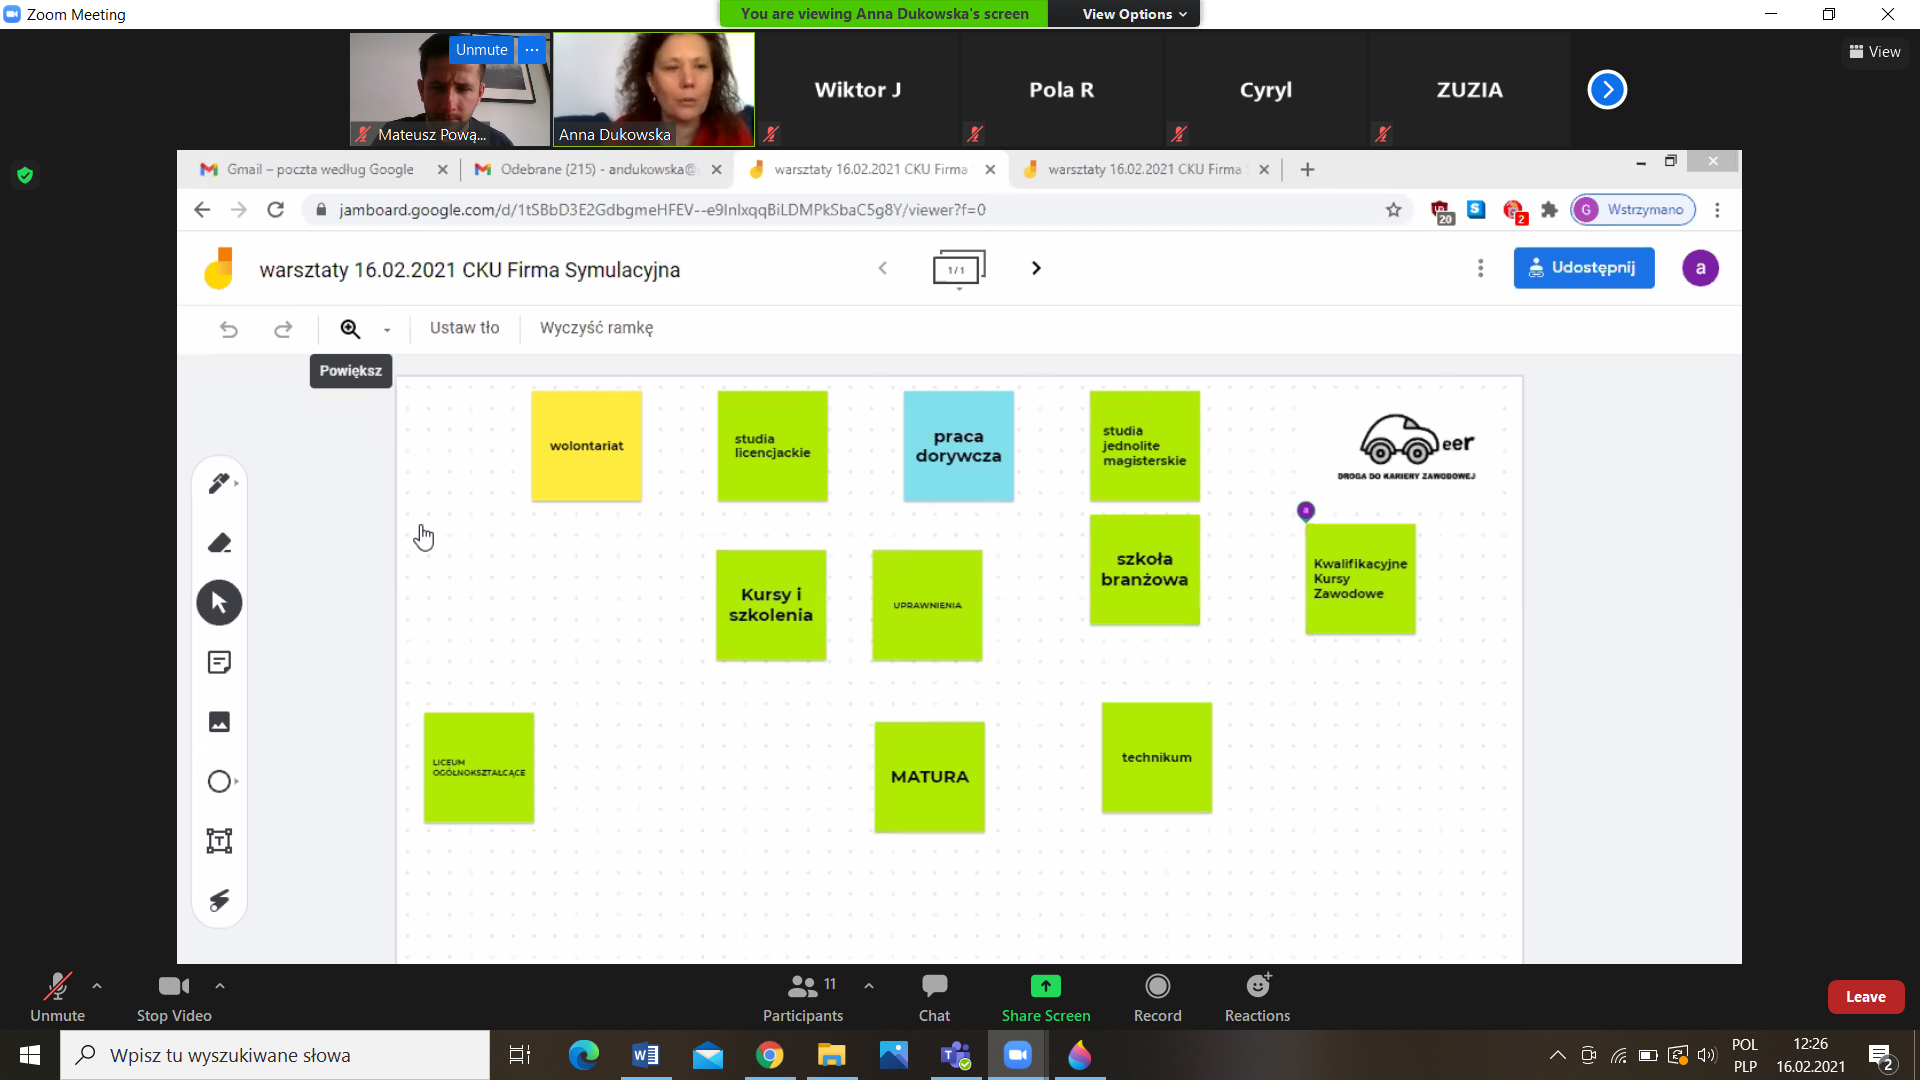Expand the View Options dropdown
This screenshot has width=1920, height=1080.
tap(1134, 14)
